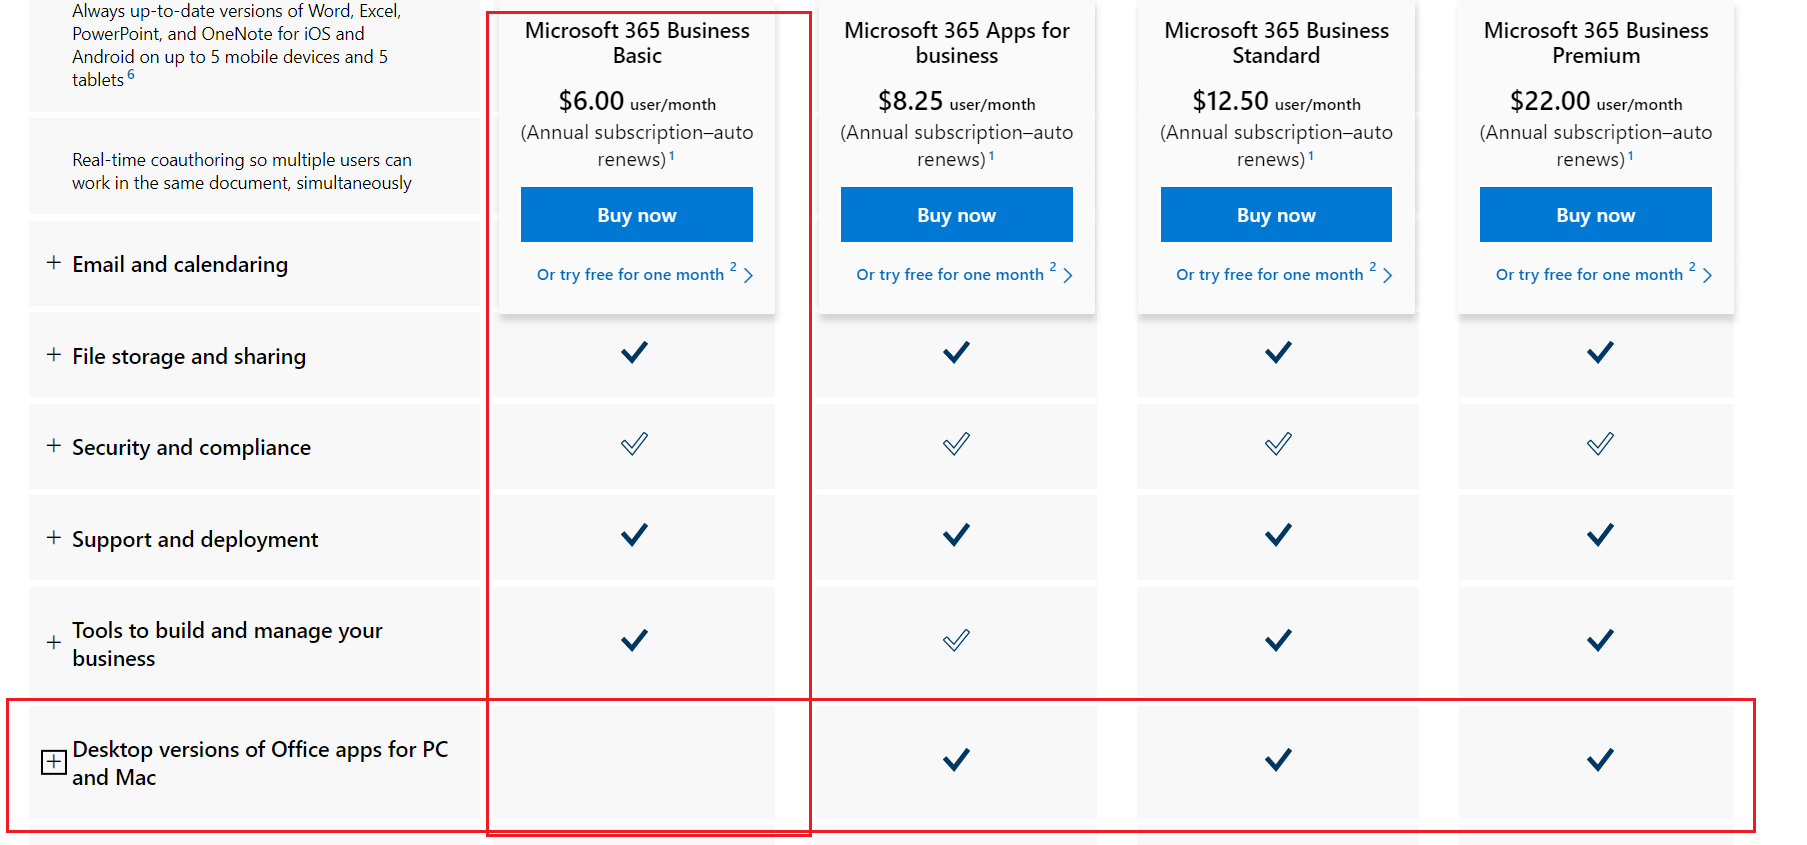Click Tools to build checkmark under Apps for business
Image resolution: width=1807 pixels, height=845 pixels.
[x=956, y=640]
